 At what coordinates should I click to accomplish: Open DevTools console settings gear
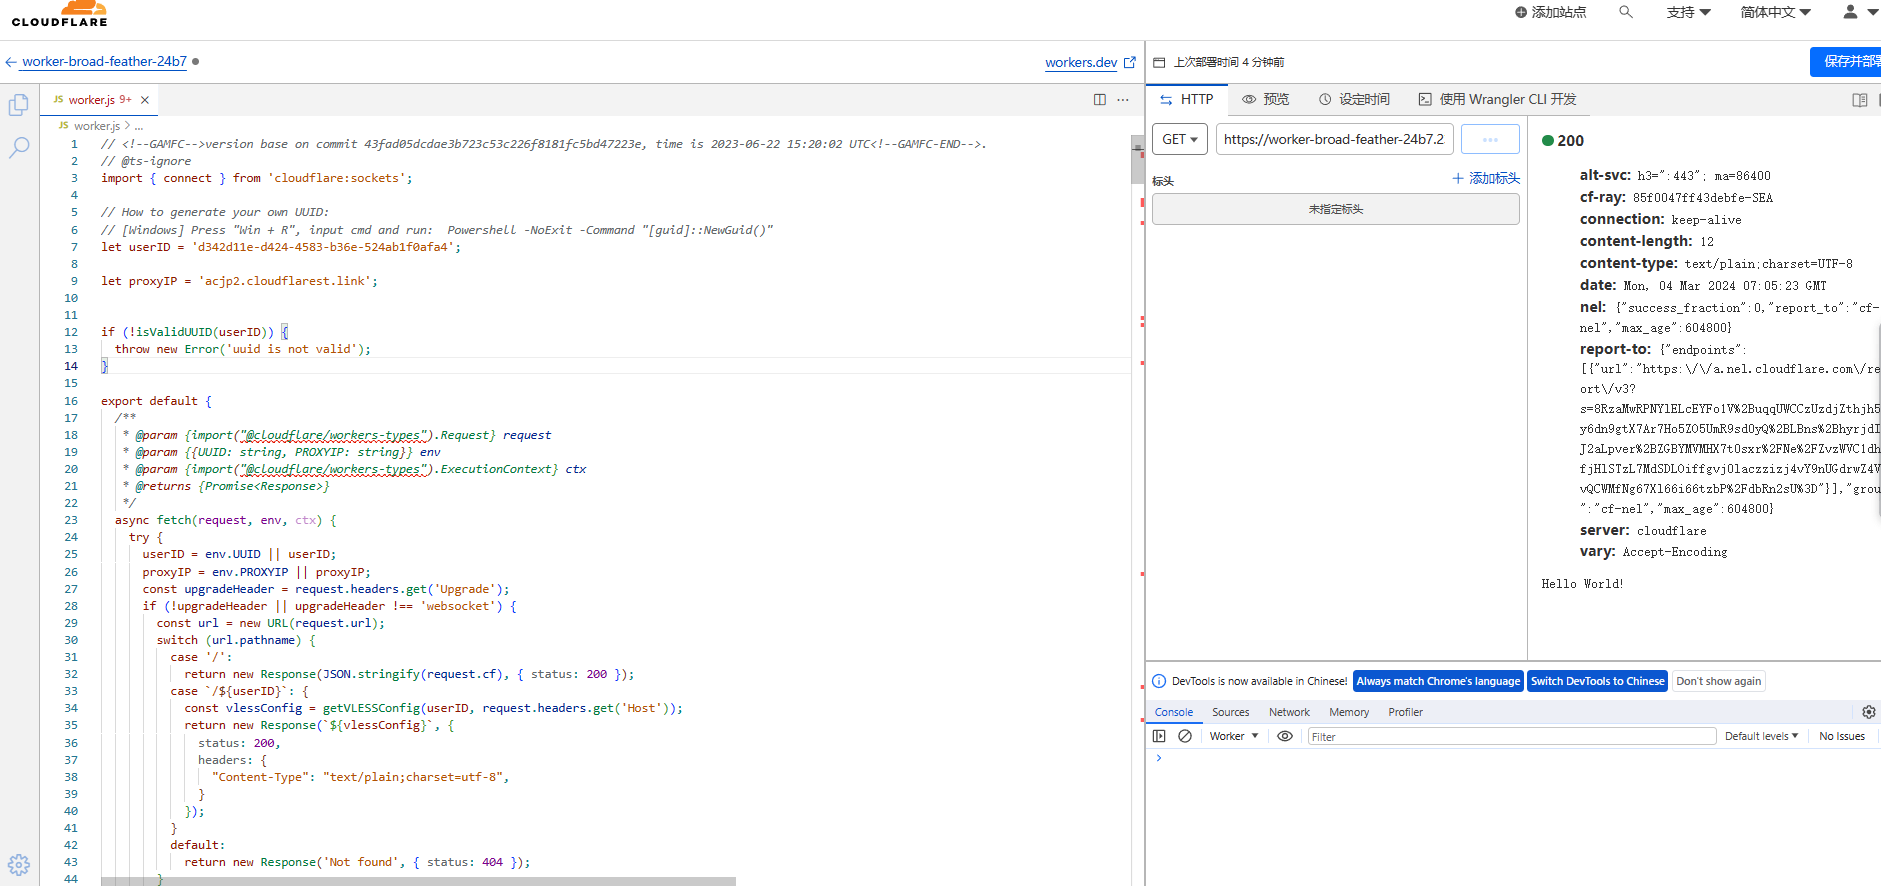pyautogui.click(x=1868, y=712)
